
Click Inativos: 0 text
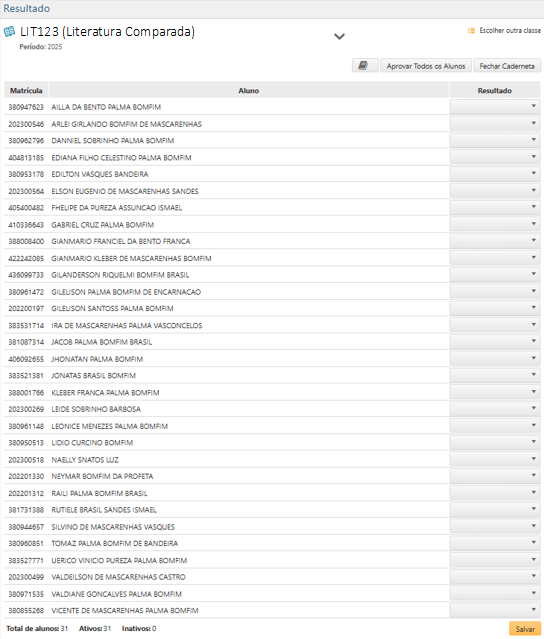pos(139,628)
